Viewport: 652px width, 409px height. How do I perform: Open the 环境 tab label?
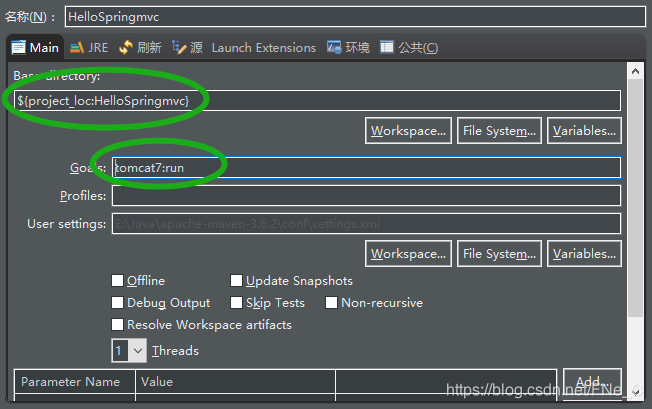coord(357,48)
